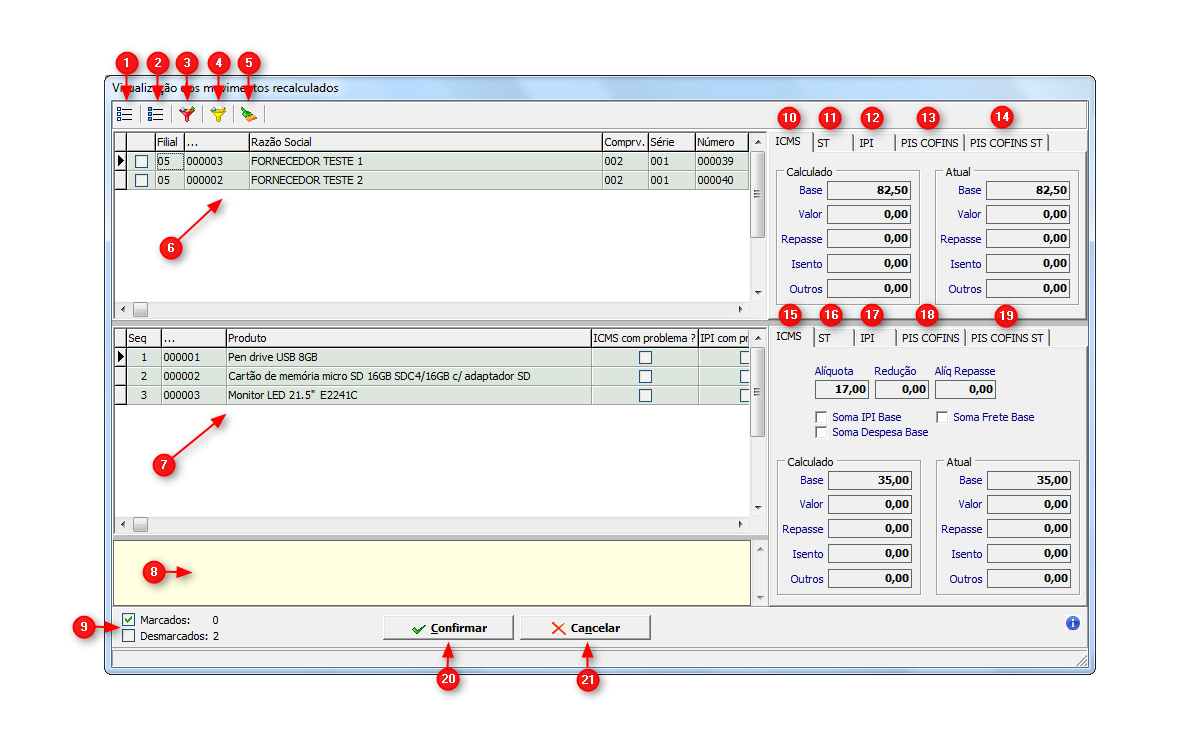Click the Número column header
Viewport: 1200px width, 750px height.
(721, 142)
